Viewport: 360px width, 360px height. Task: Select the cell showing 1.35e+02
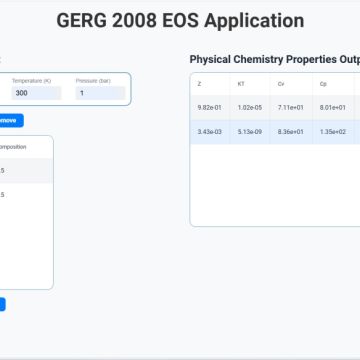coord(333,132)
